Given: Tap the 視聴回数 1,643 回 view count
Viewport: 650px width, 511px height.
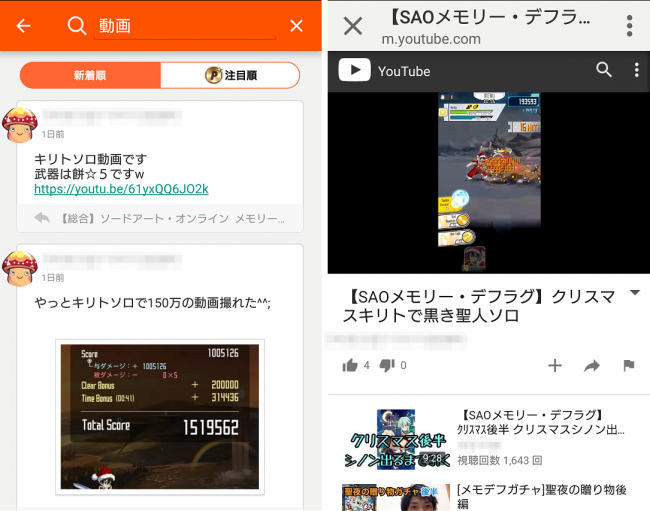Looking at the screenshot, I should point(500,460).
